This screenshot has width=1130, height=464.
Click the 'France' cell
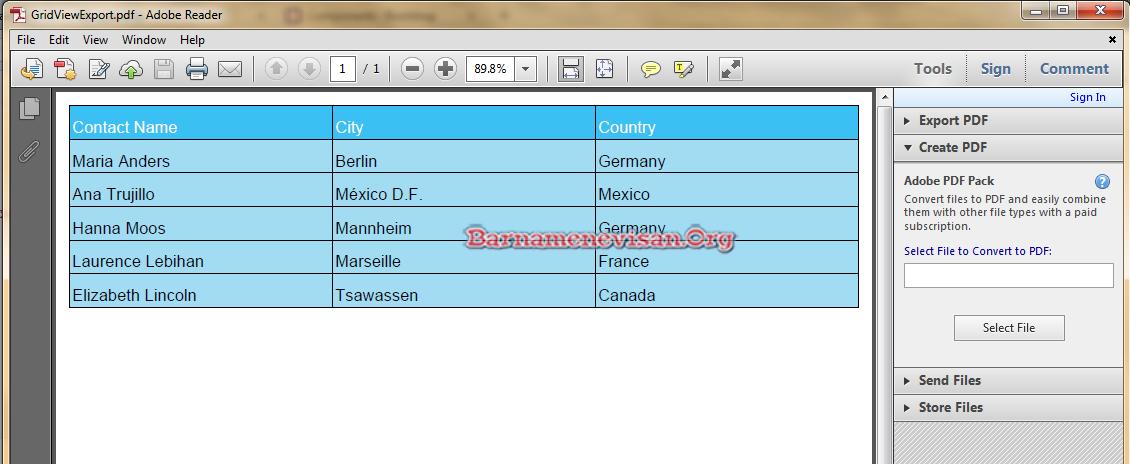pos(726,257)
